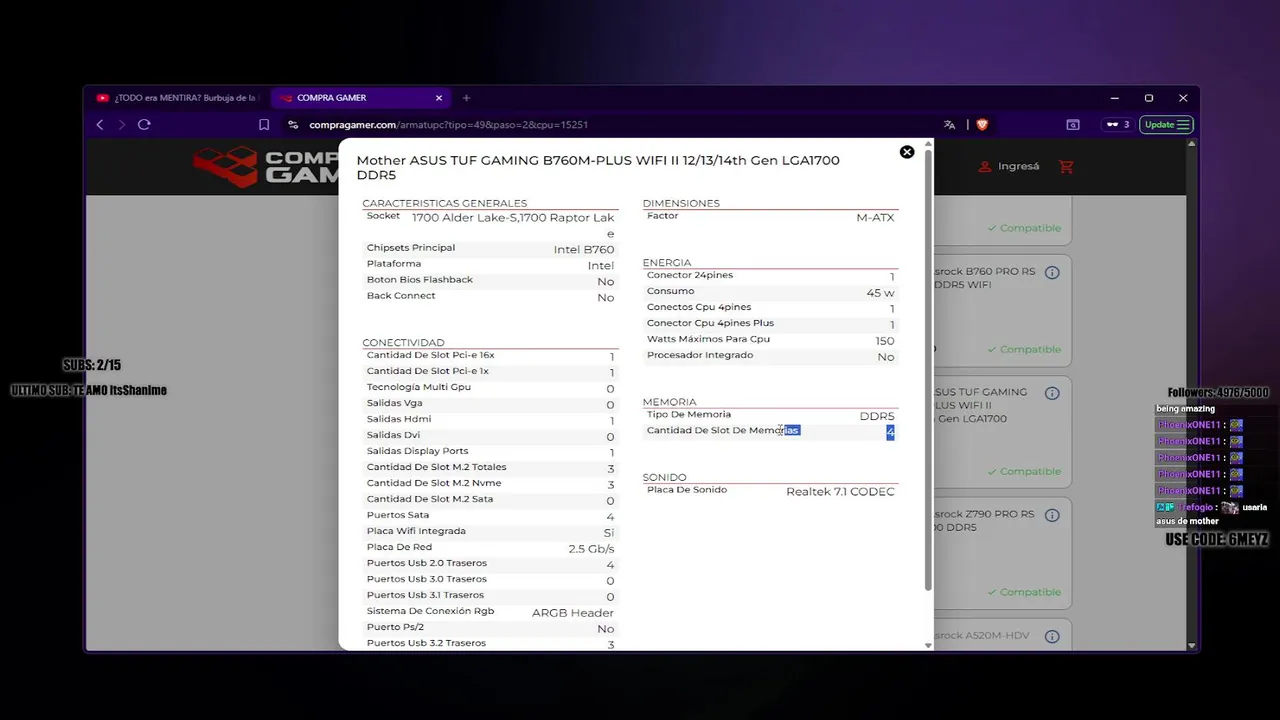This screenshot has width=1280, height=720.
Task: Close the motherboard specifications popup
Action: click(907, 152)
